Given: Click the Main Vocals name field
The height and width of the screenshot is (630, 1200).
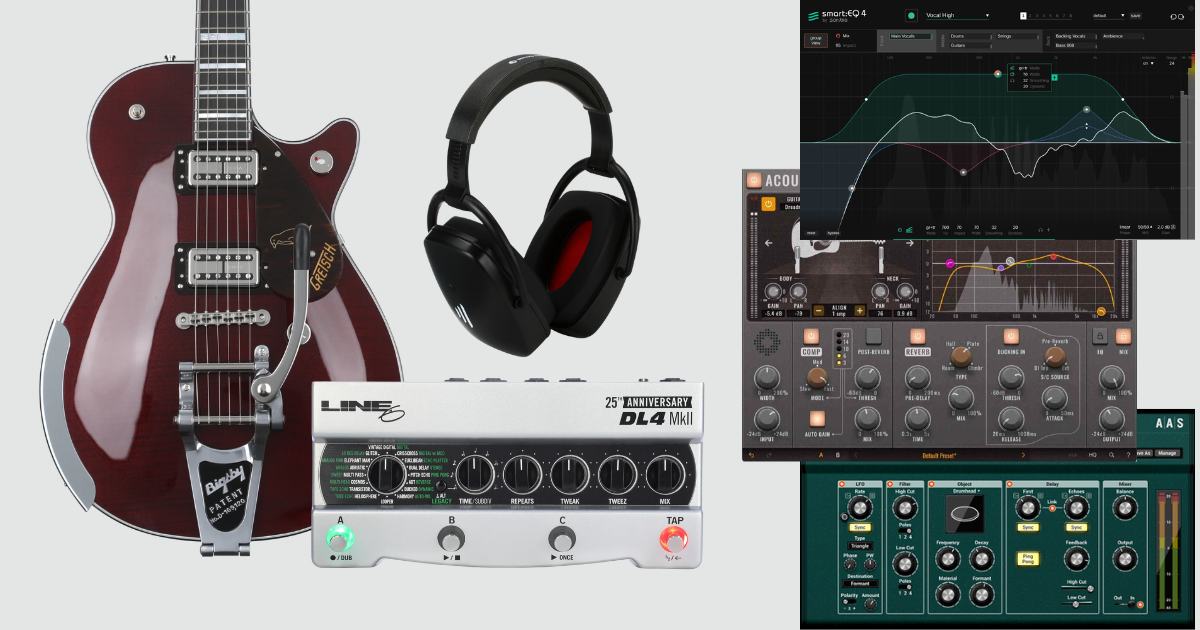Looking at the screenshot, I should [x=910, y=36].
